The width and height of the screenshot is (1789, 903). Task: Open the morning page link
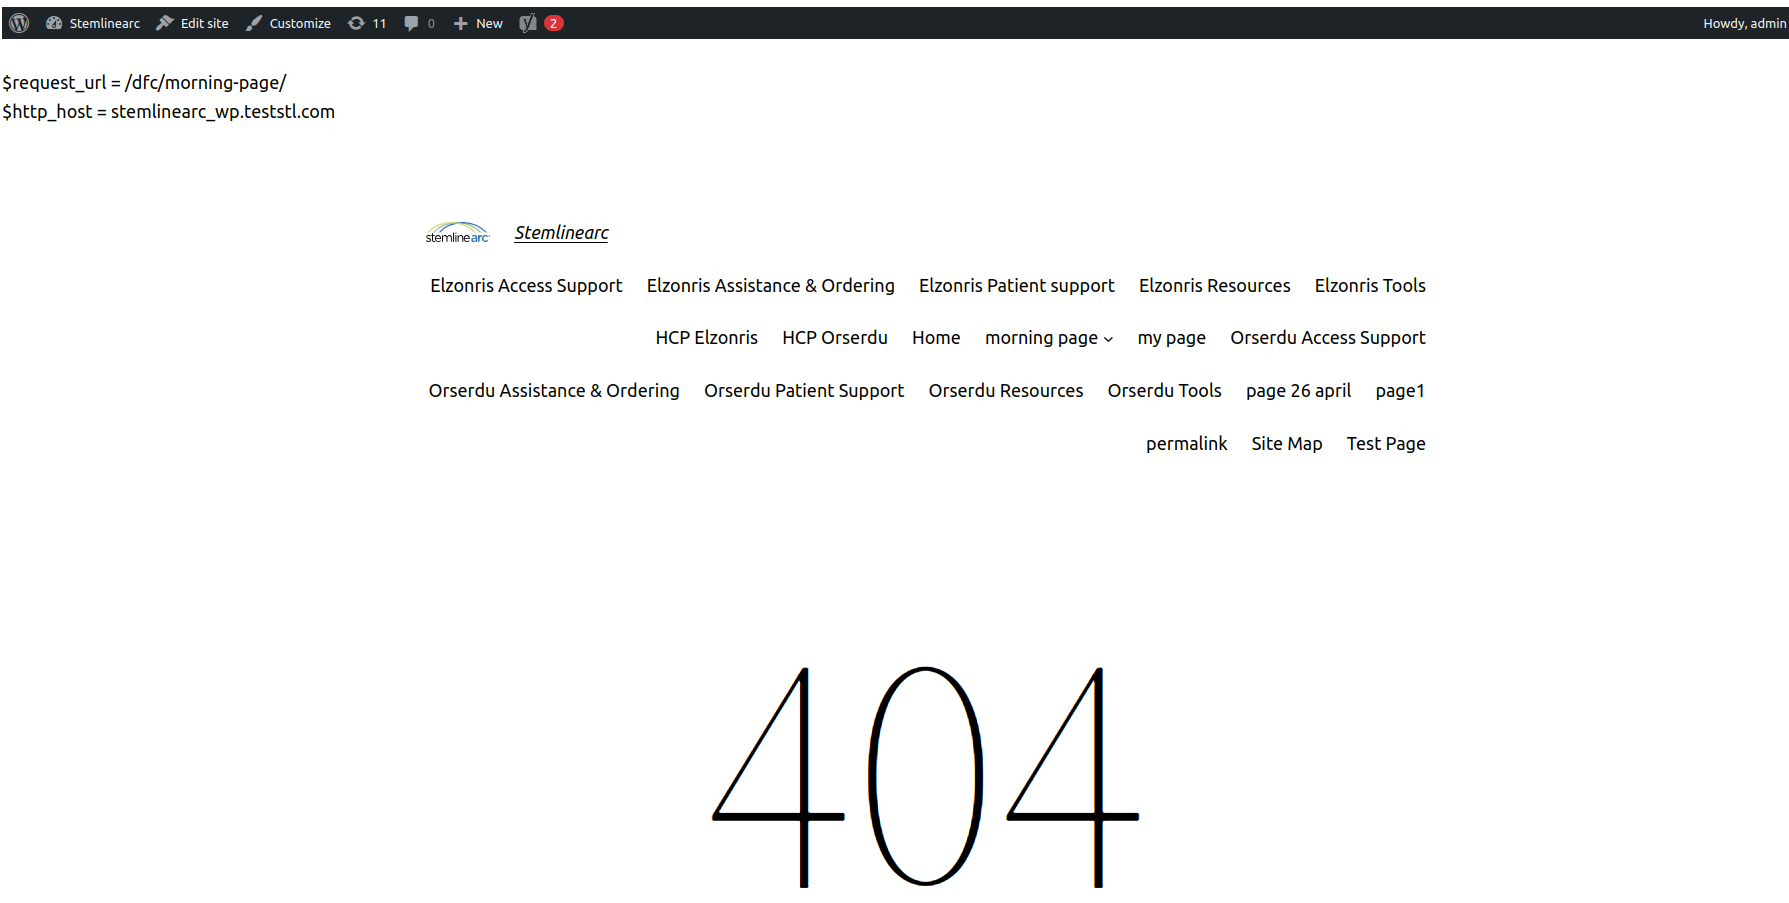[x=1041, y=338]
